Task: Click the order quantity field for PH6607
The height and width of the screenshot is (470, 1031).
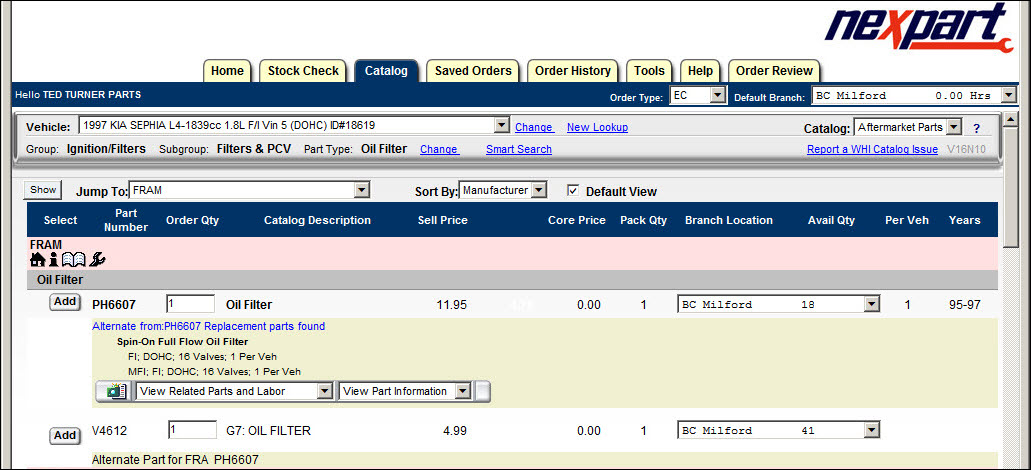Action: (x=191, y=304)
